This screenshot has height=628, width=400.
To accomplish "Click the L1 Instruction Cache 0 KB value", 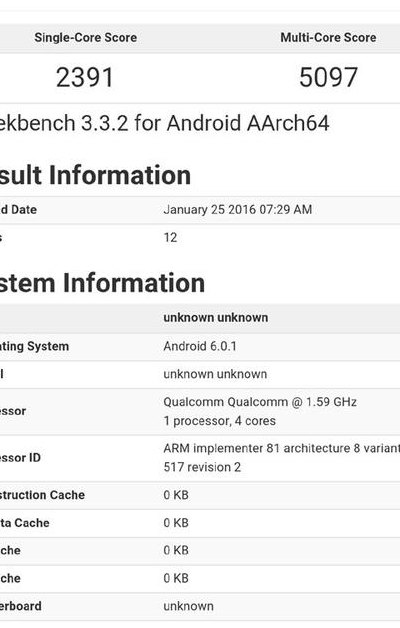I will [x=176, y=495].
